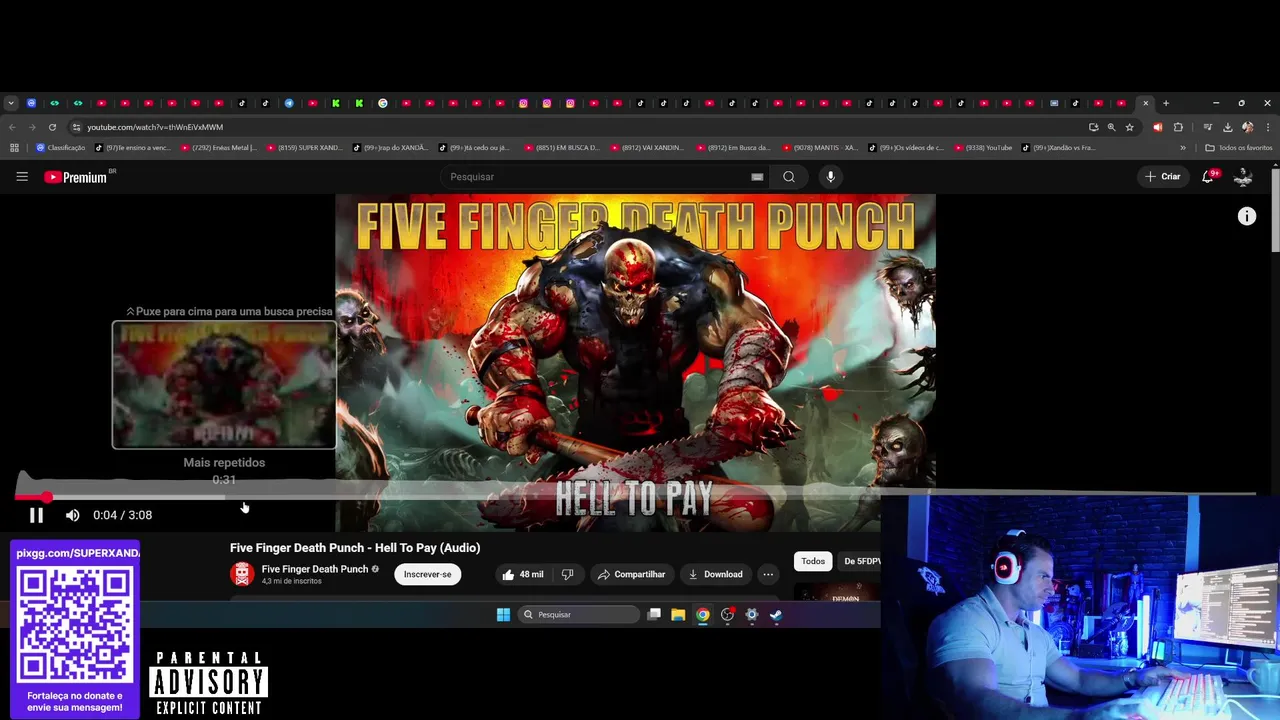Open site info icon beside the URL

[76, 127]
